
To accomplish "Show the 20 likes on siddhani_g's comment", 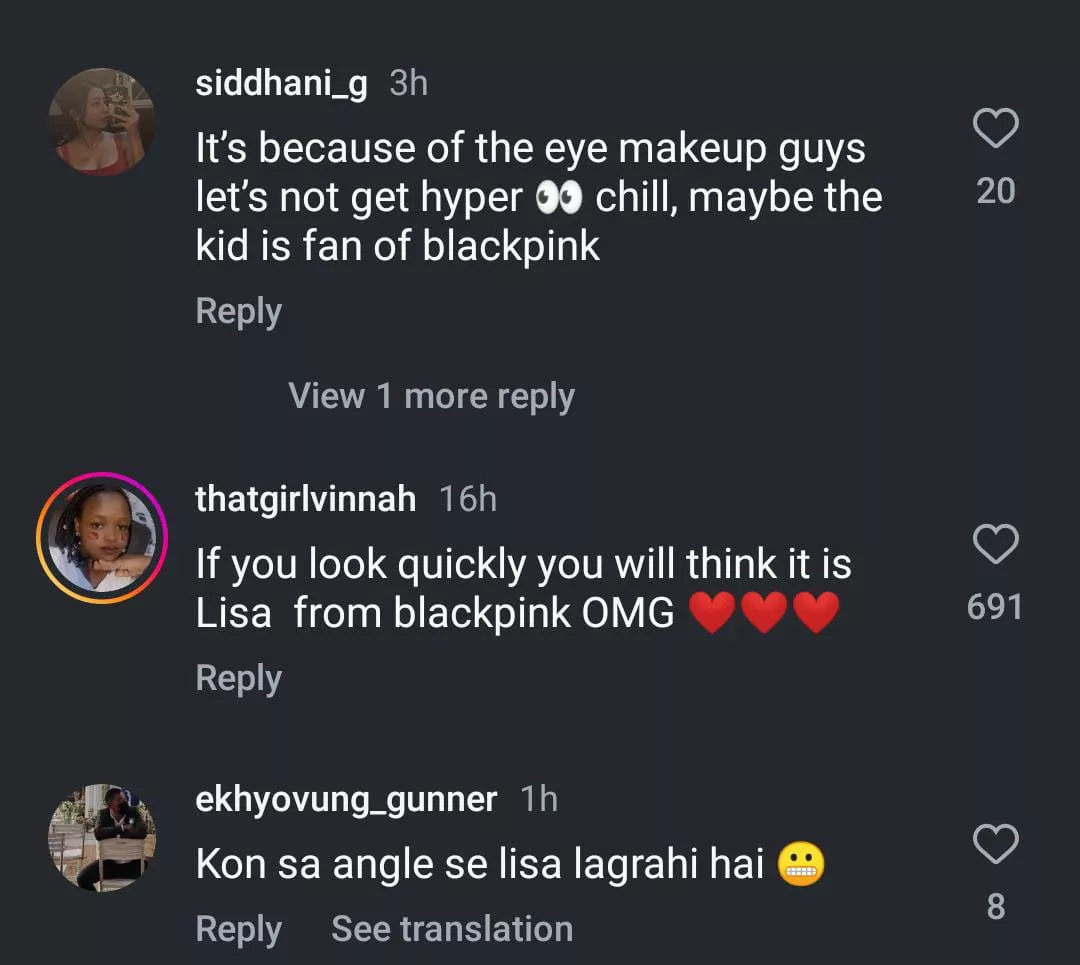I will coord(995,190).
